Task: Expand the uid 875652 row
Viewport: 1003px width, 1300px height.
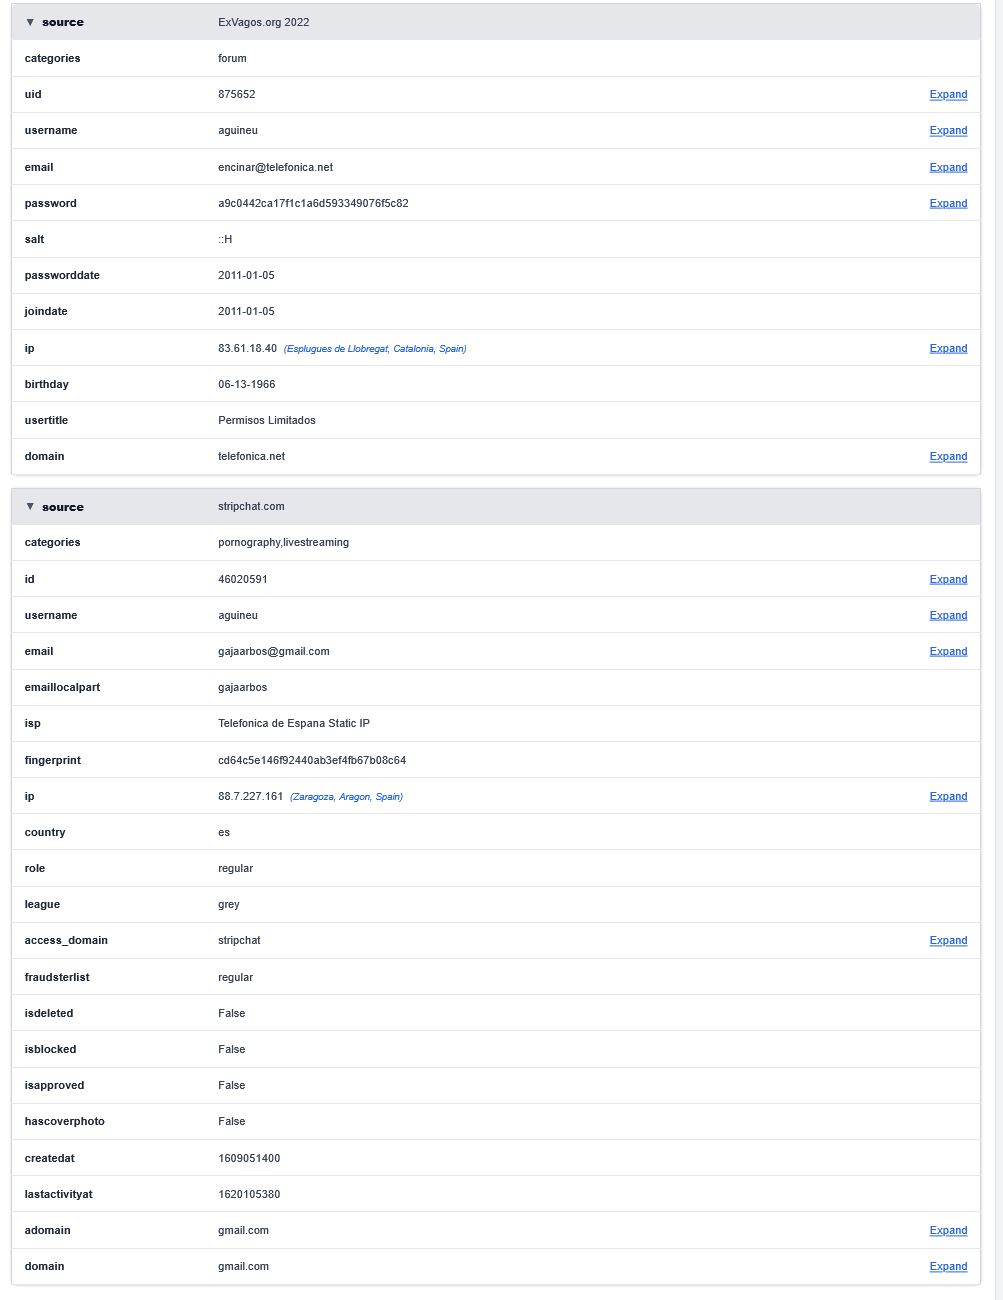Action: click(x=948, y=95)
